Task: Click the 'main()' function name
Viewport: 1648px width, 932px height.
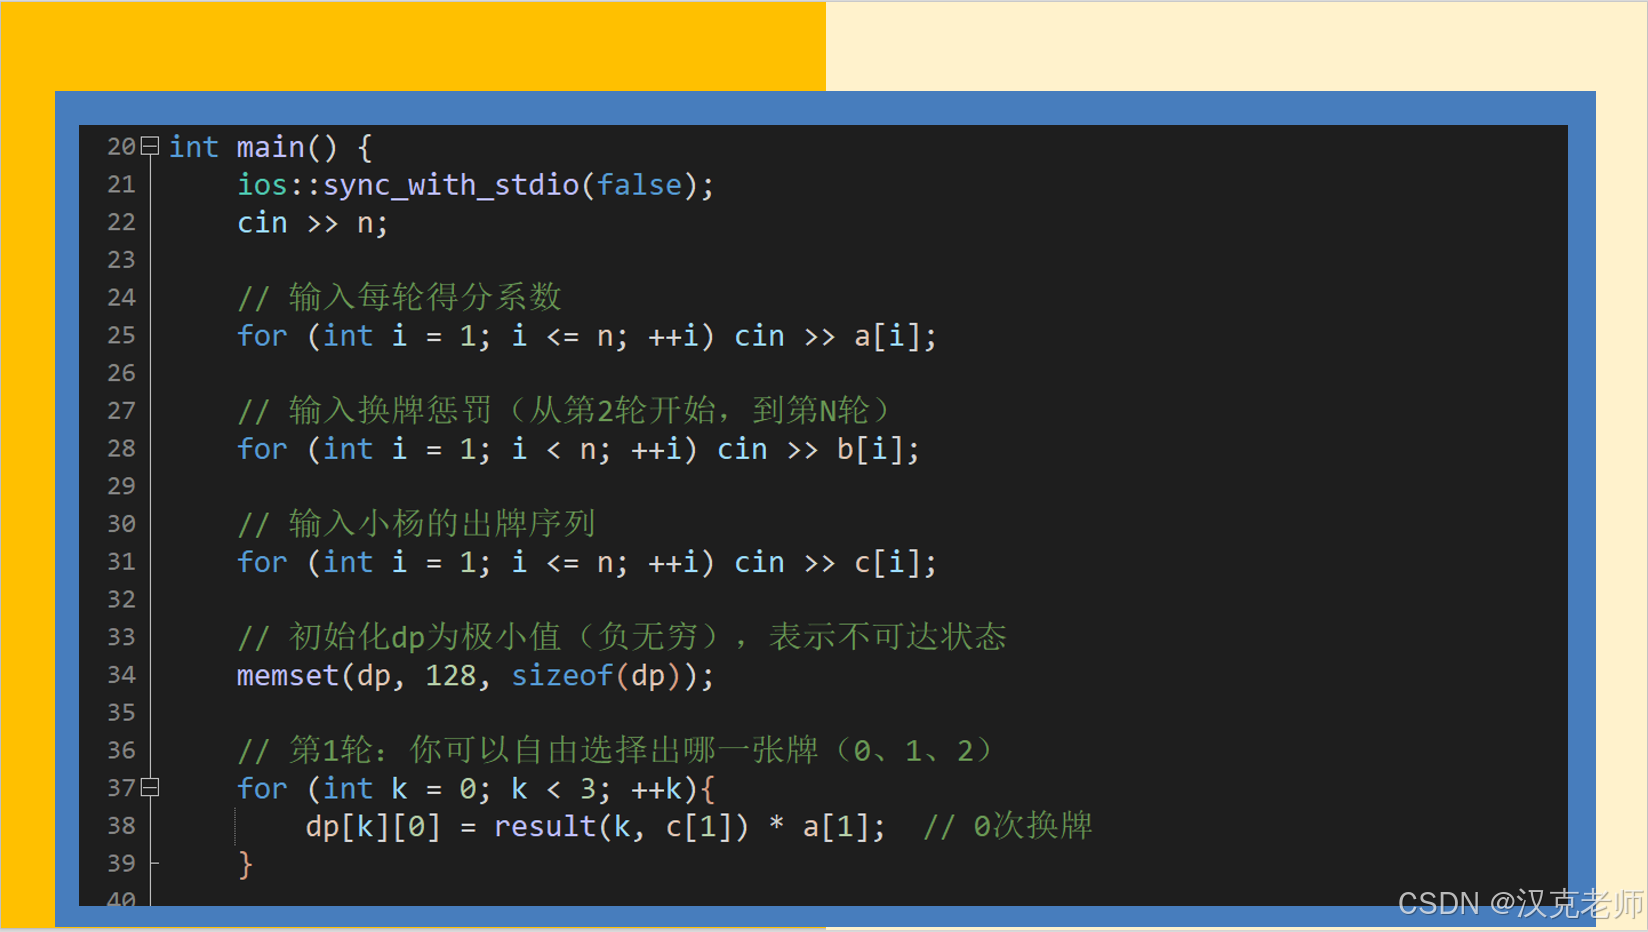Action: [287, 148]
